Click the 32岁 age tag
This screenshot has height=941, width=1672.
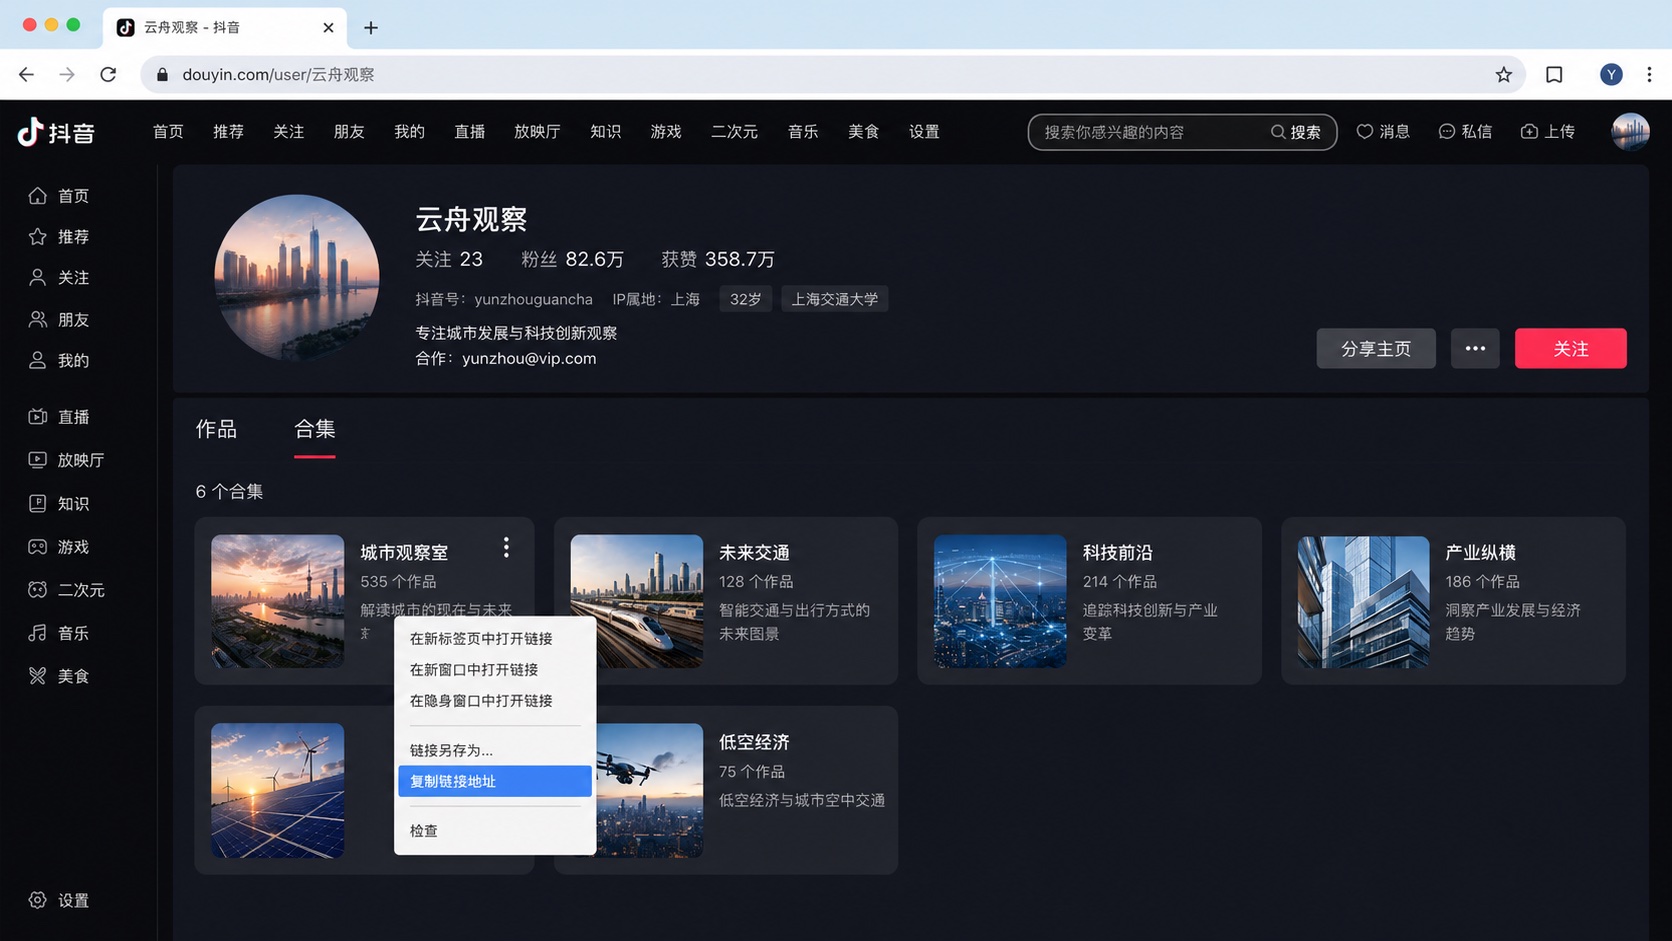(x=745, y=299)
